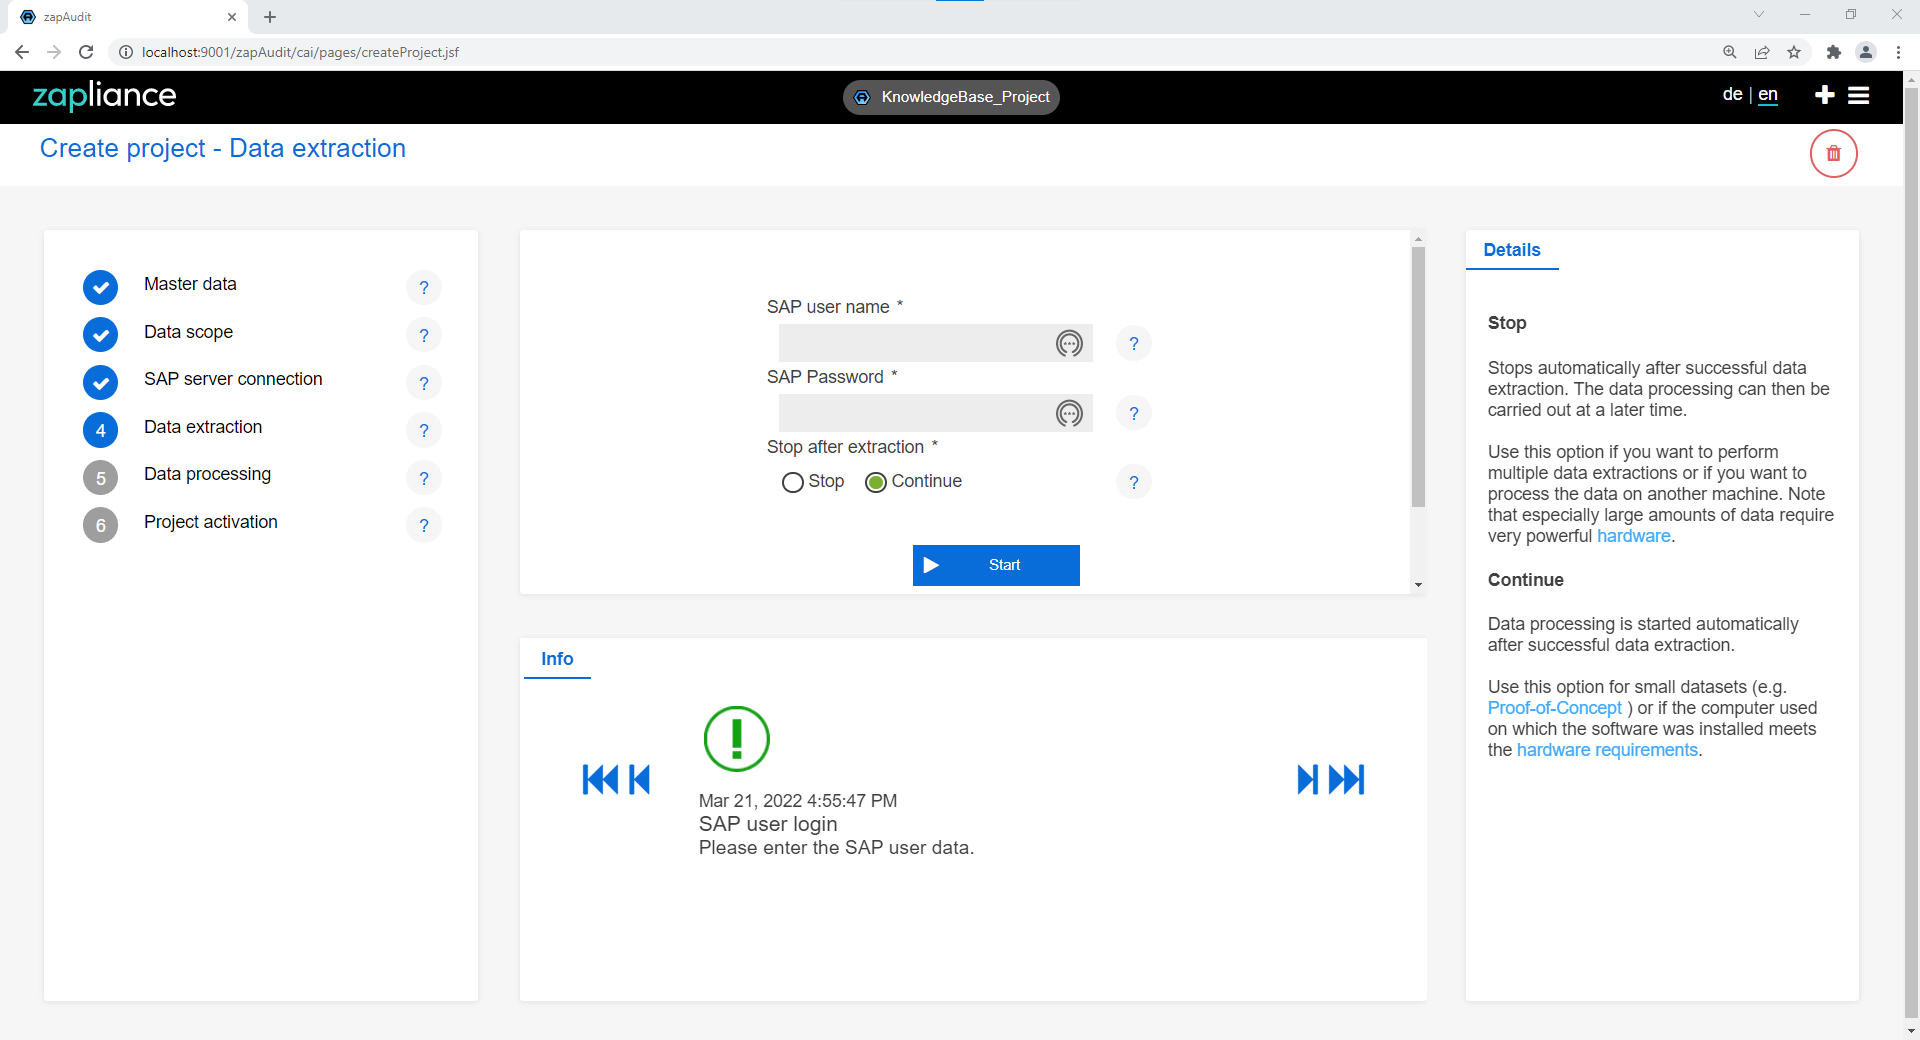Go to SAP server connection step label
The width and height of the screenshot is (1920, 1040).
click(x=233, y=379)
